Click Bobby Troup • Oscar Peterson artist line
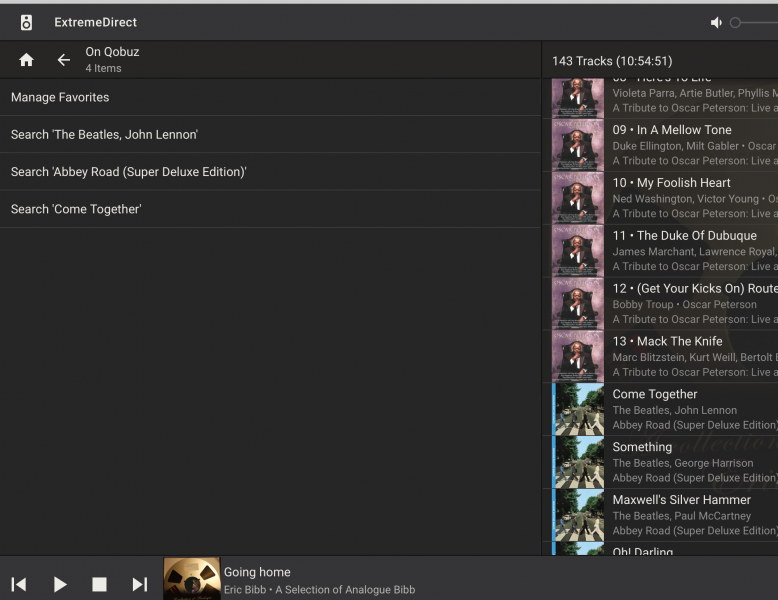Viewport: 778px width, 600px height. 685,305
